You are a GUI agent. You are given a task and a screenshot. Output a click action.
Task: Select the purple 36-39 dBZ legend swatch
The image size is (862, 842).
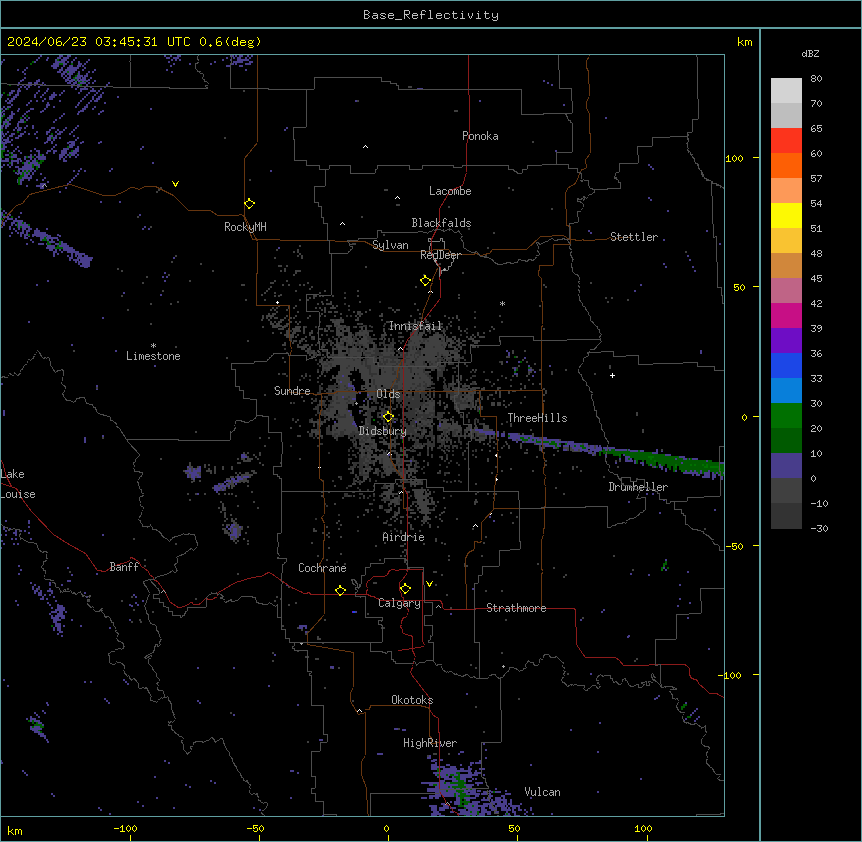pyautogui.click(x=786, y=341)
